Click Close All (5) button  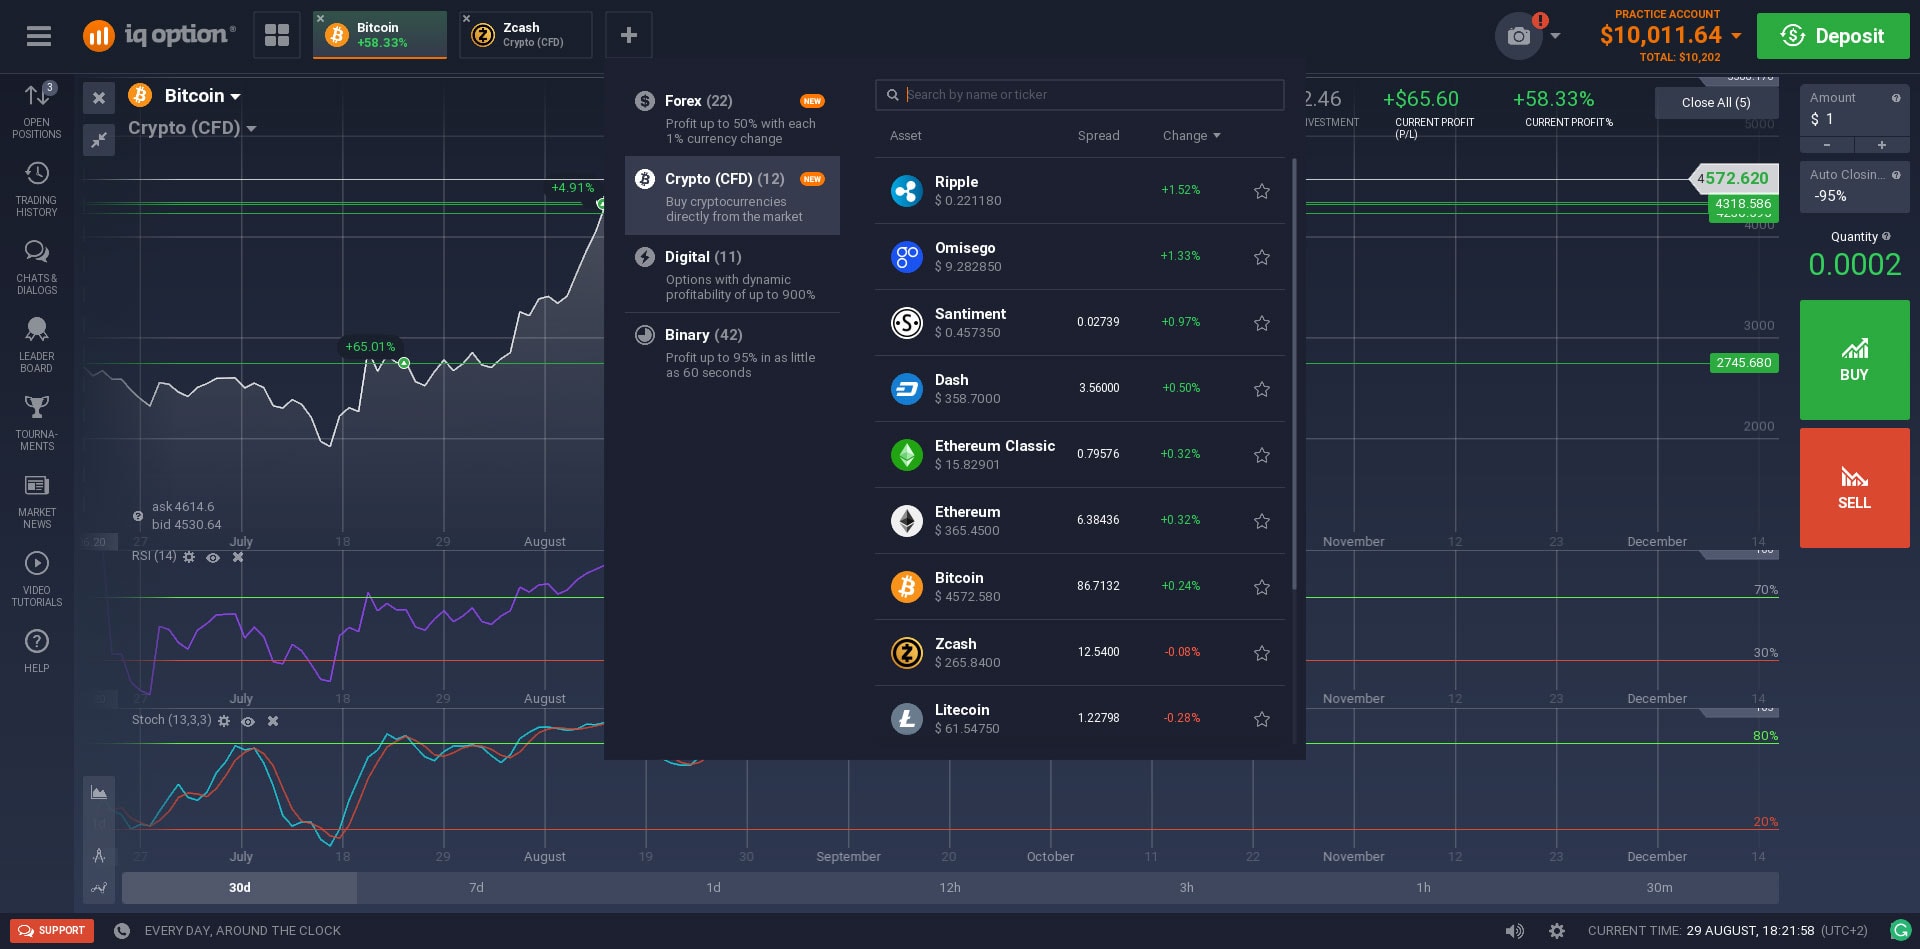[x=1716, y=103]
